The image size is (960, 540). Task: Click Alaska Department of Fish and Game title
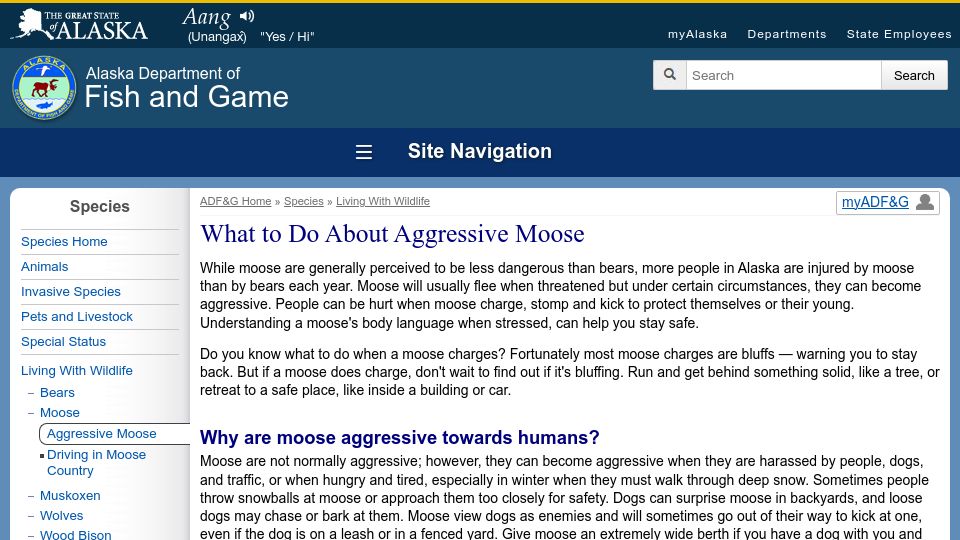point(187,88)
